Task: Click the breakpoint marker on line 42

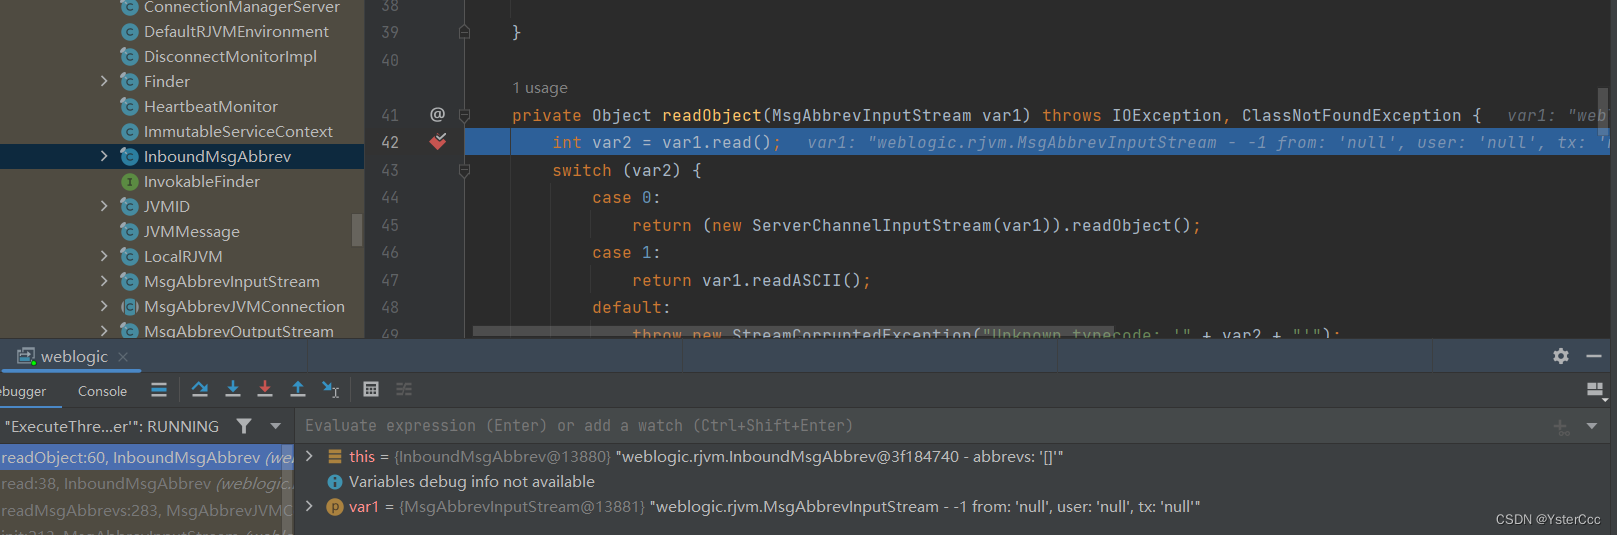Action: point(438,142)
